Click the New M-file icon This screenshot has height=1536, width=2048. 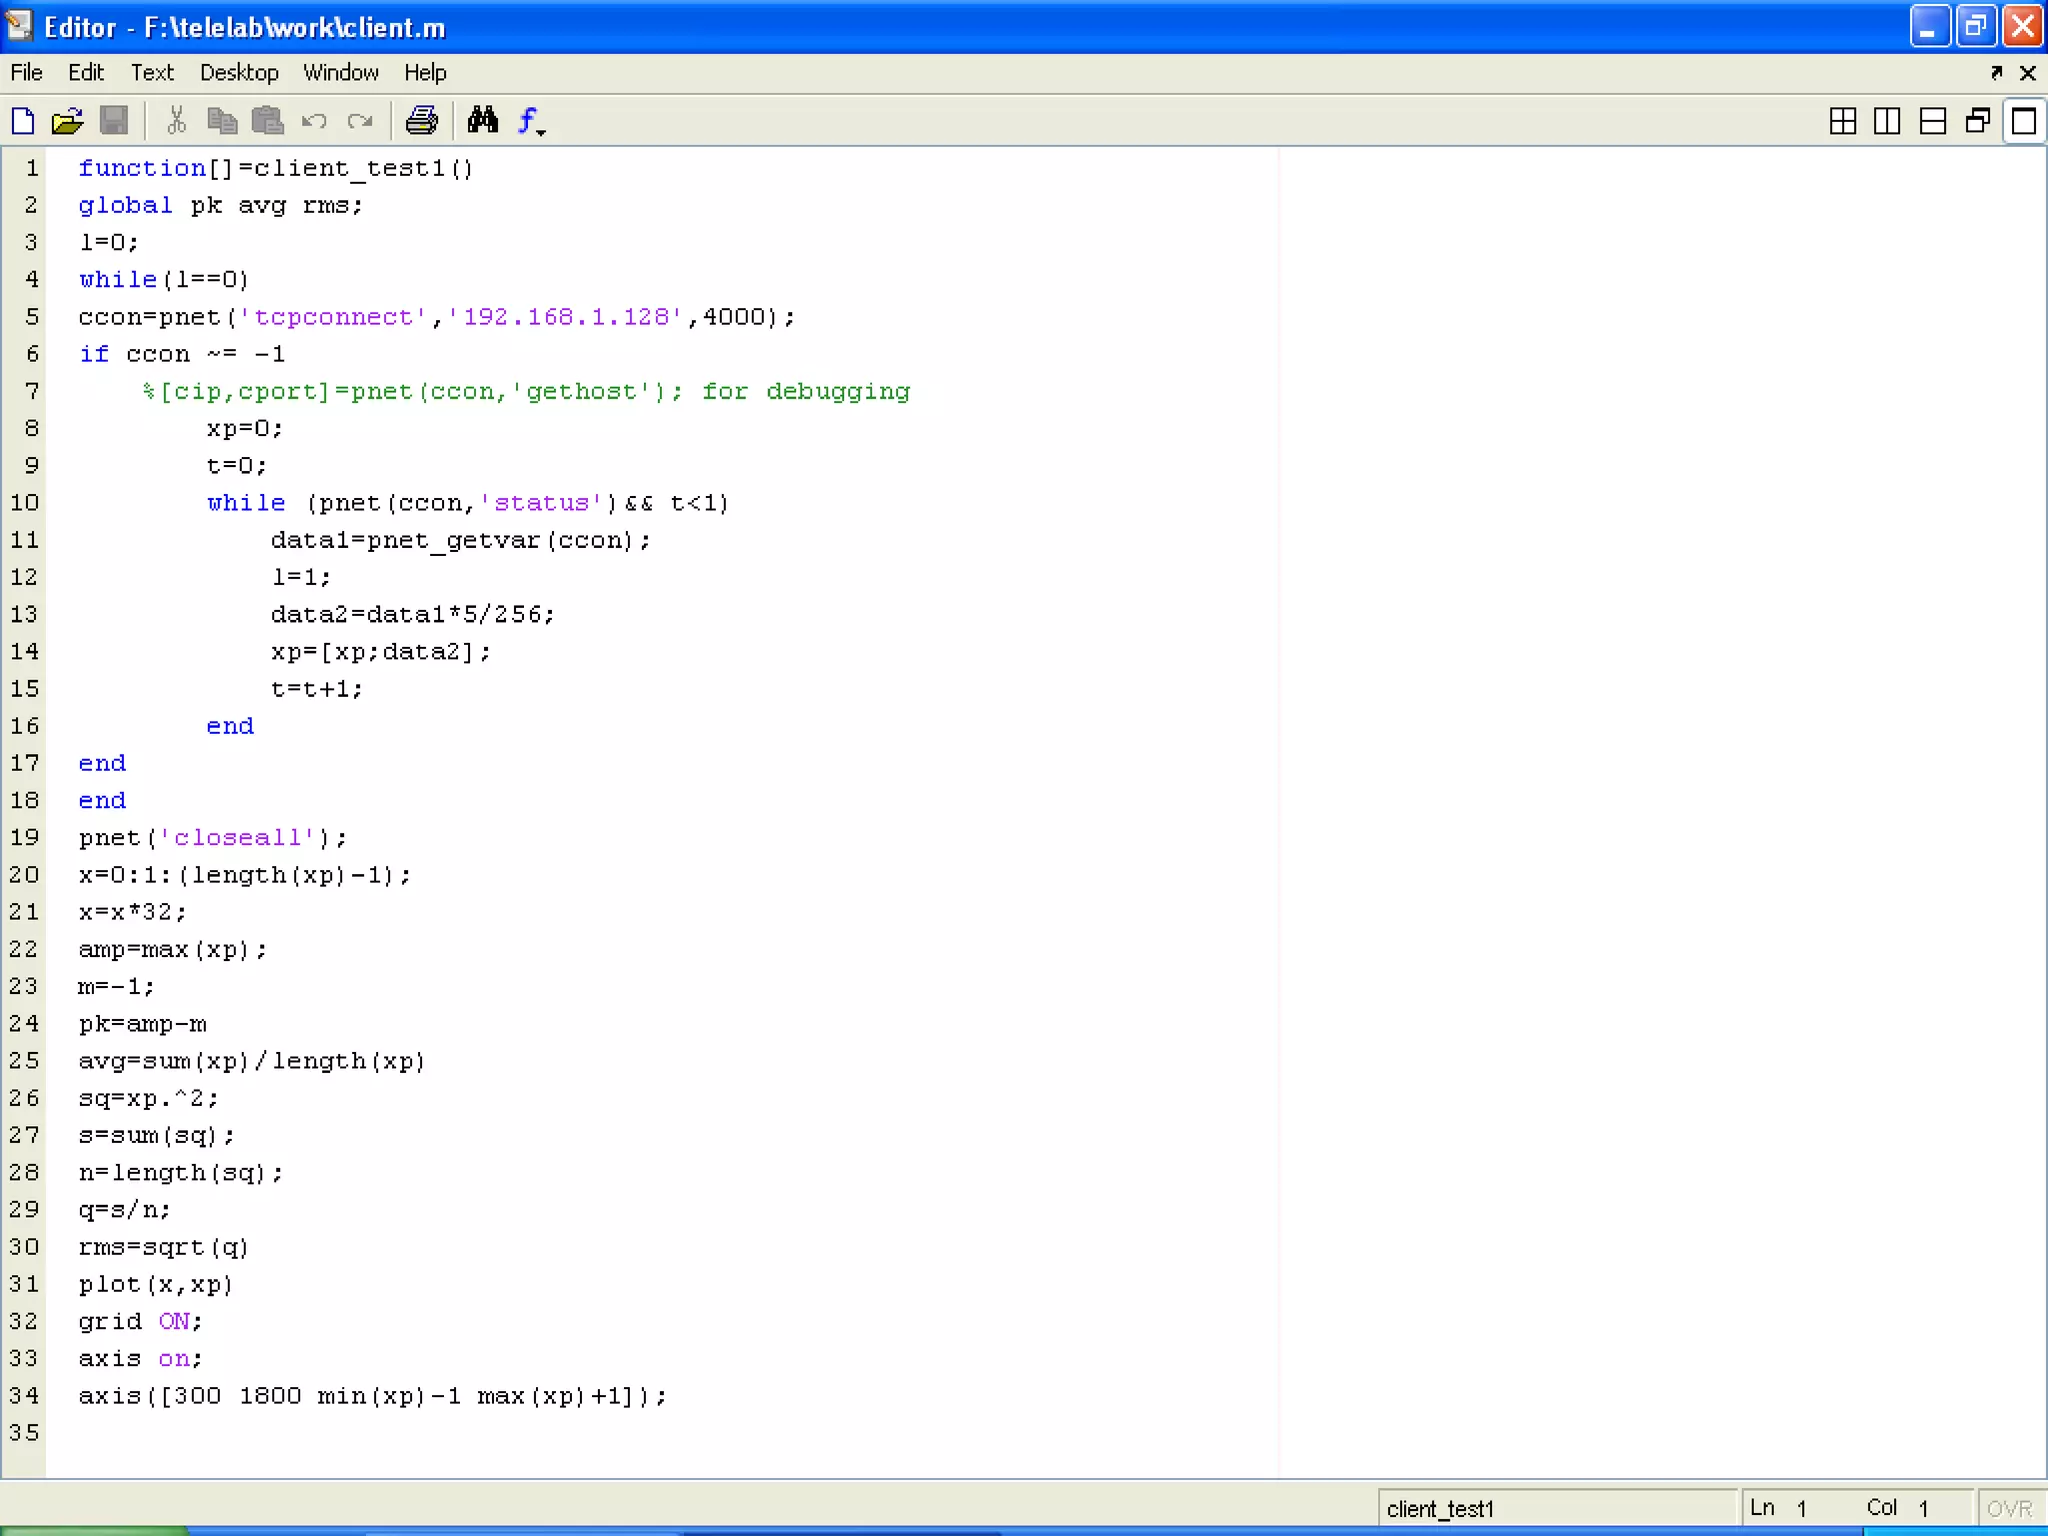click(x=23, y=121)
